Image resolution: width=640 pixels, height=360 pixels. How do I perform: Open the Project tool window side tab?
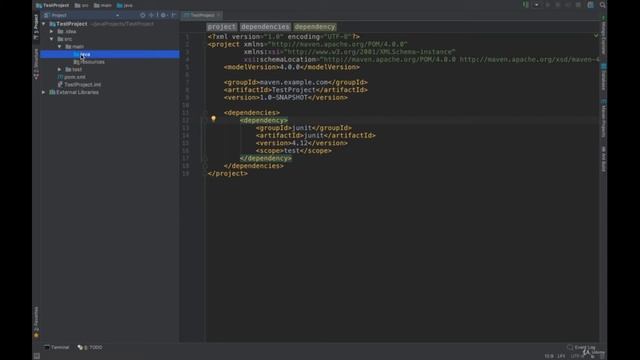36,27
